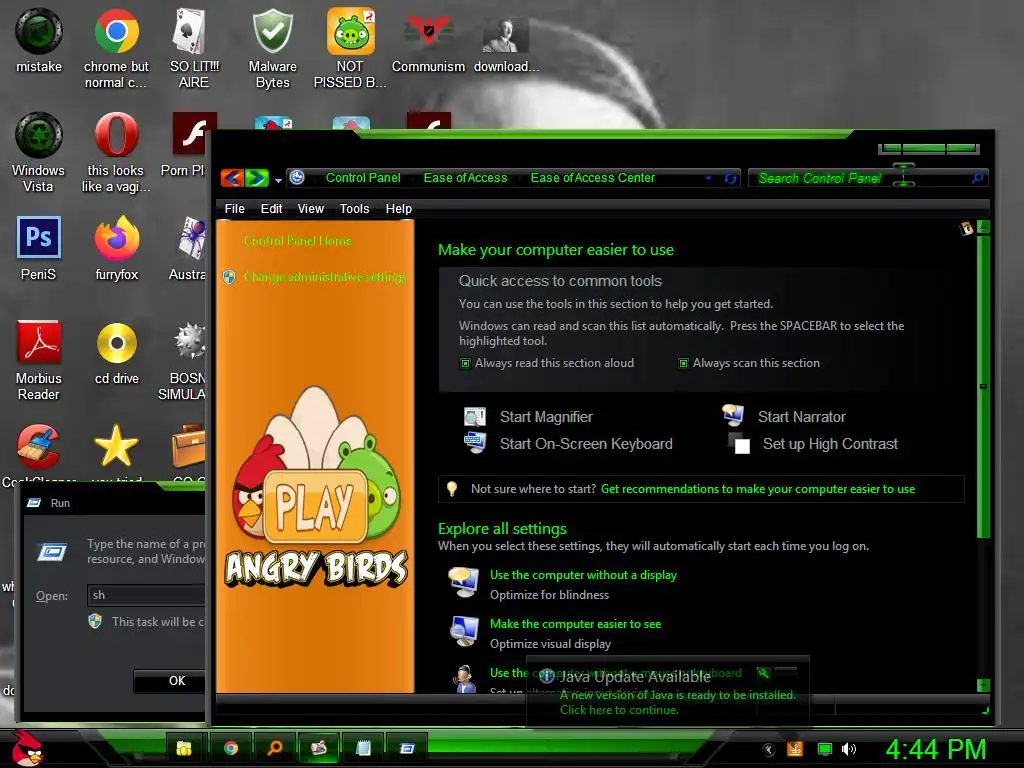The height and width of the screenshot is (768, 1024).
Task: Expand the address bar history dropdown
Action: (x=709, y=178)
